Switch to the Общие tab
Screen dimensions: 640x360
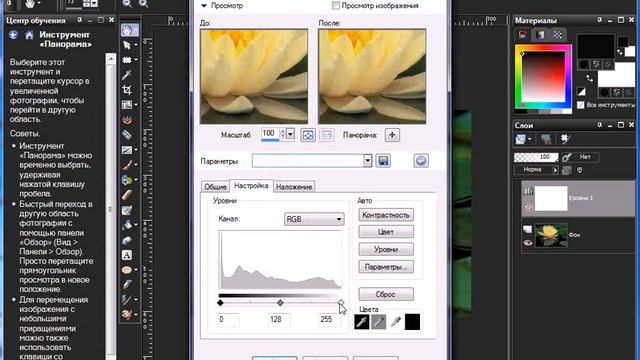(215, 187)
